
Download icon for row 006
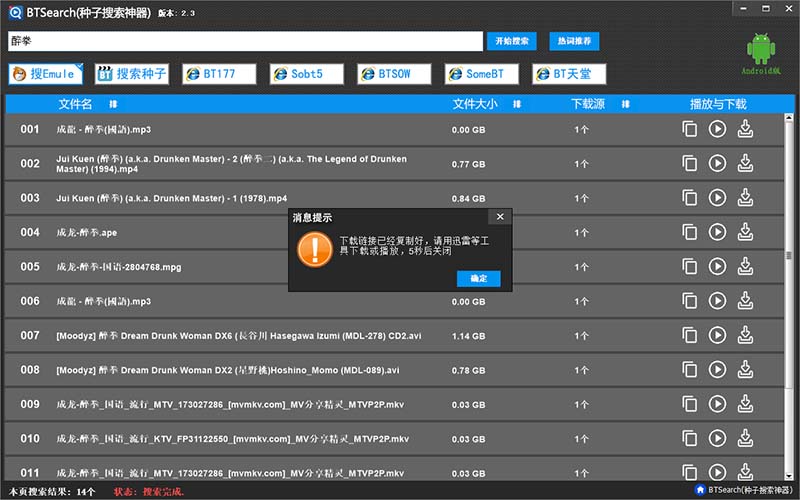tap(745, 300)
